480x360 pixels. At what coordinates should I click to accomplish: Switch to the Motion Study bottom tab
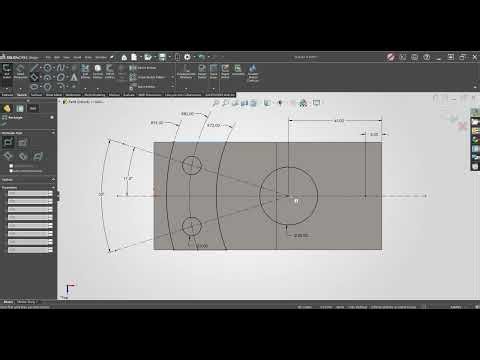tap(26, 302)
